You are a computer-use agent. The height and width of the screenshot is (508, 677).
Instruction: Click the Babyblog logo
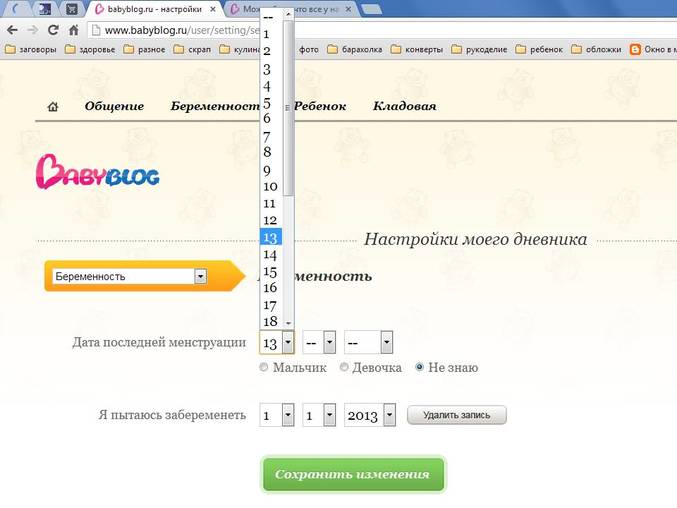[97, 171]
